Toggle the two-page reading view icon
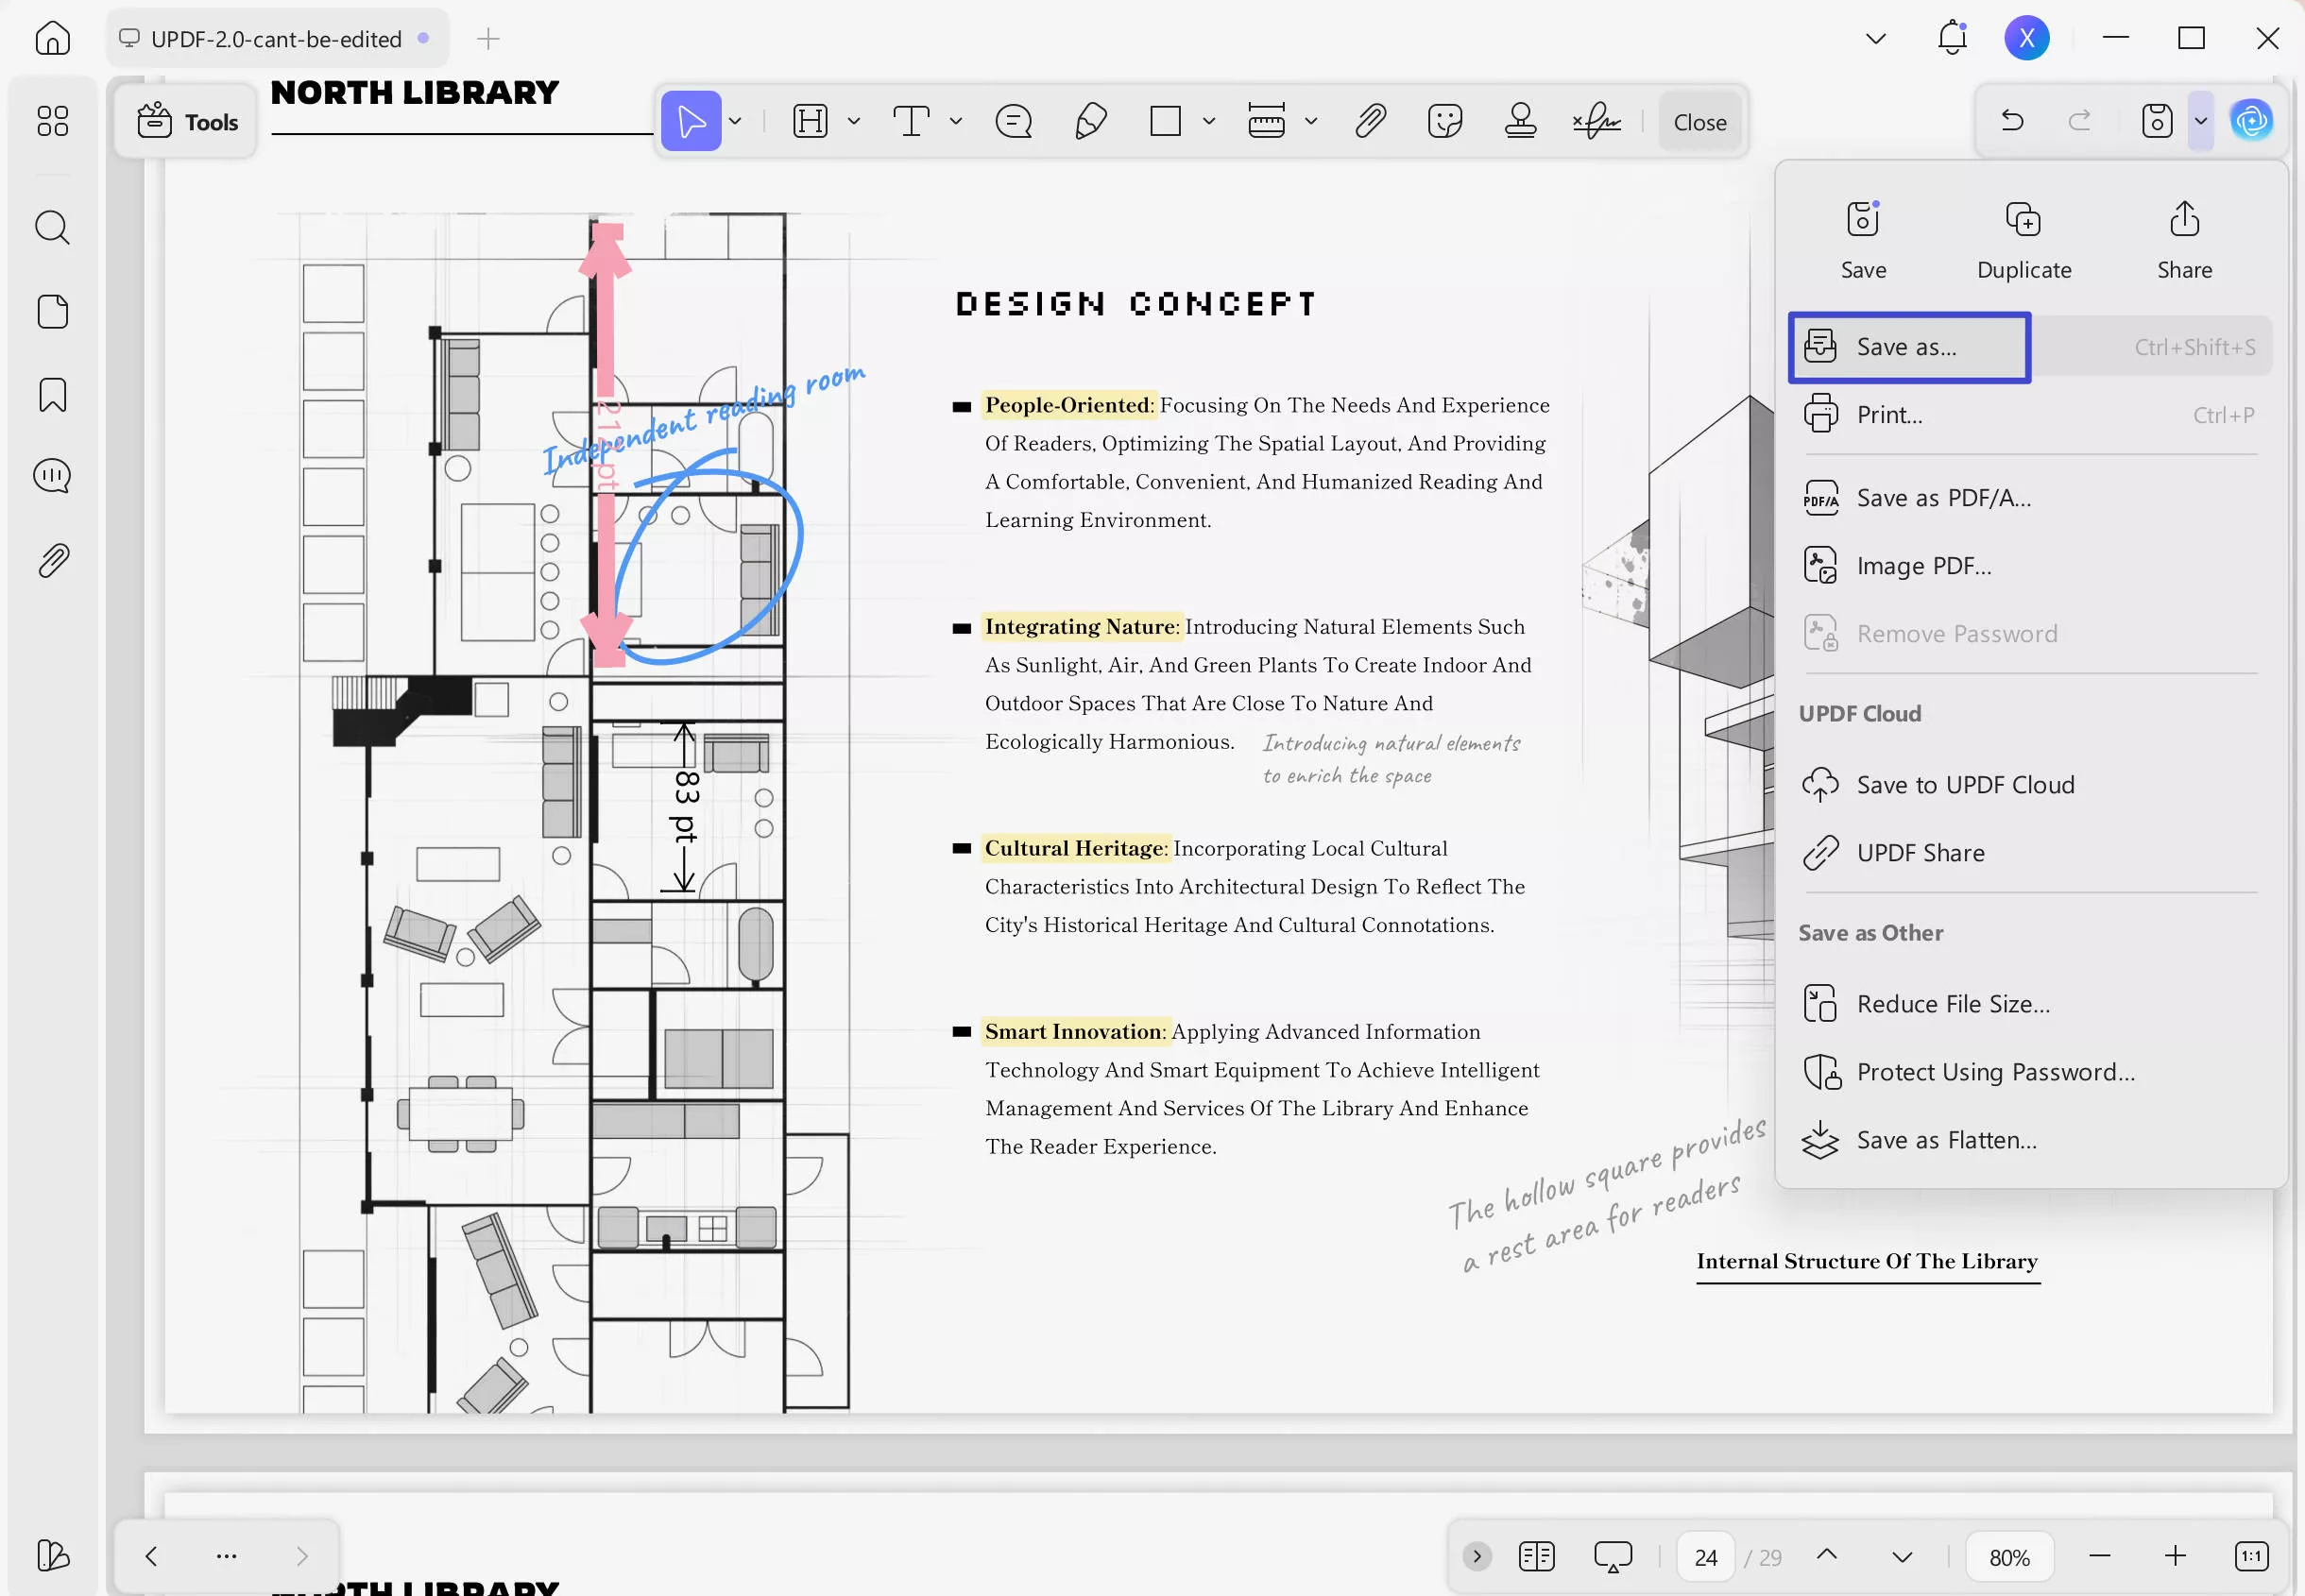The height and width of the screenshot is (1596, 2305). tap(1536, 1556)
